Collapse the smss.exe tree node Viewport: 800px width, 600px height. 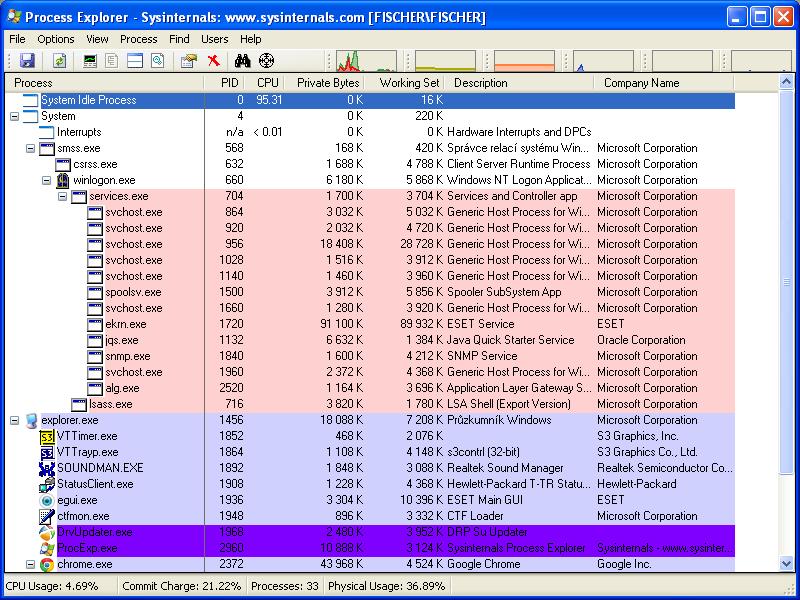(31, 148)
